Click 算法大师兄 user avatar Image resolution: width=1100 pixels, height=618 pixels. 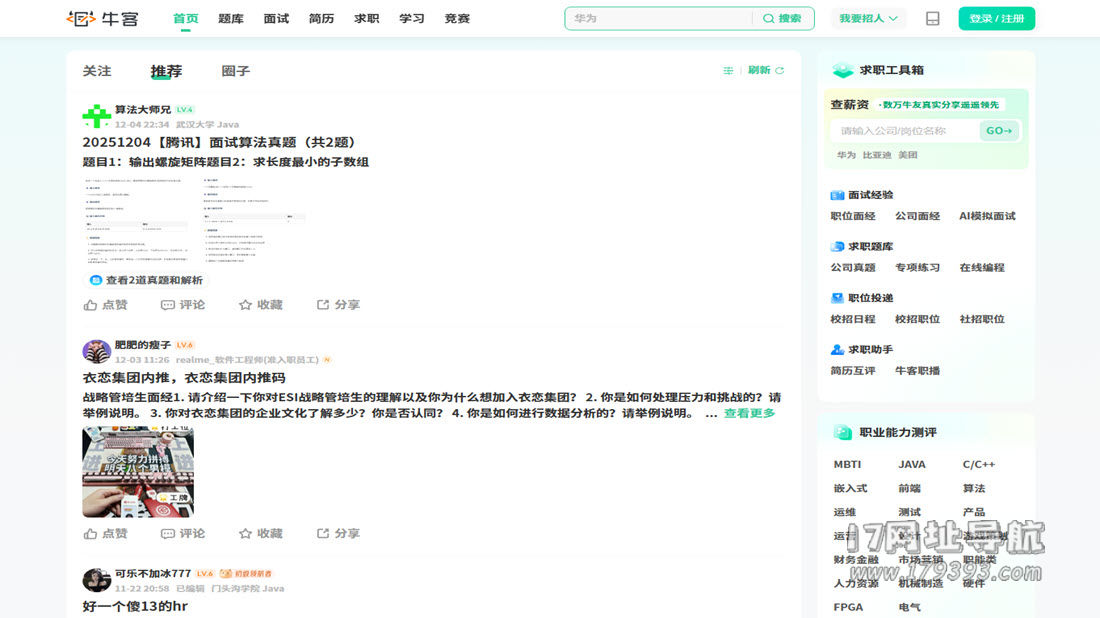(x=96, y=116)
